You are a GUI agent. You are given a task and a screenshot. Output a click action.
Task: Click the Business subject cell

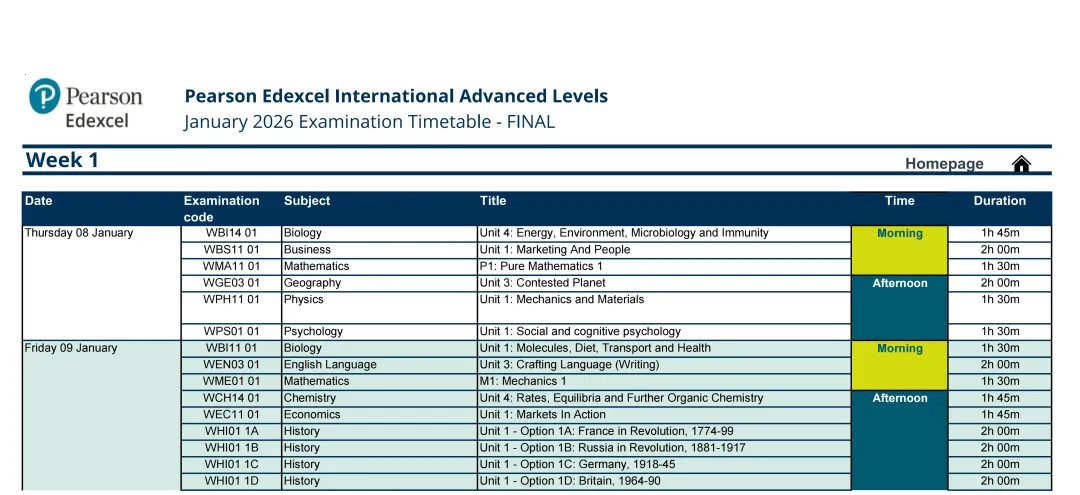380,250
